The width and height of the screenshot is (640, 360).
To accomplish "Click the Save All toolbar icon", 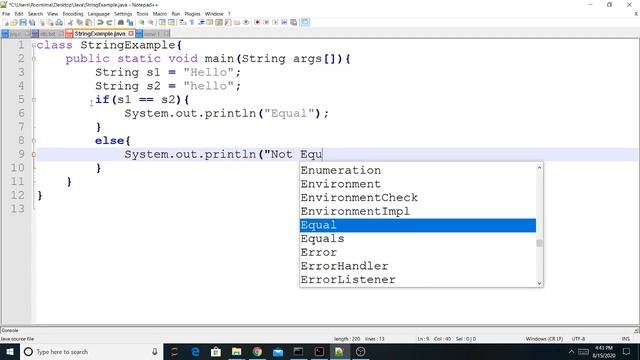I will point(32,22).
